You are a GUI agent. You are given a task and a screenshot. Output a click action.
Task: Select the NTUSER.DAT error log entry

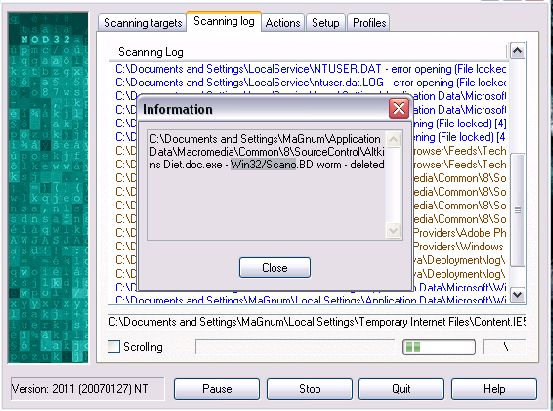point(310,69)
